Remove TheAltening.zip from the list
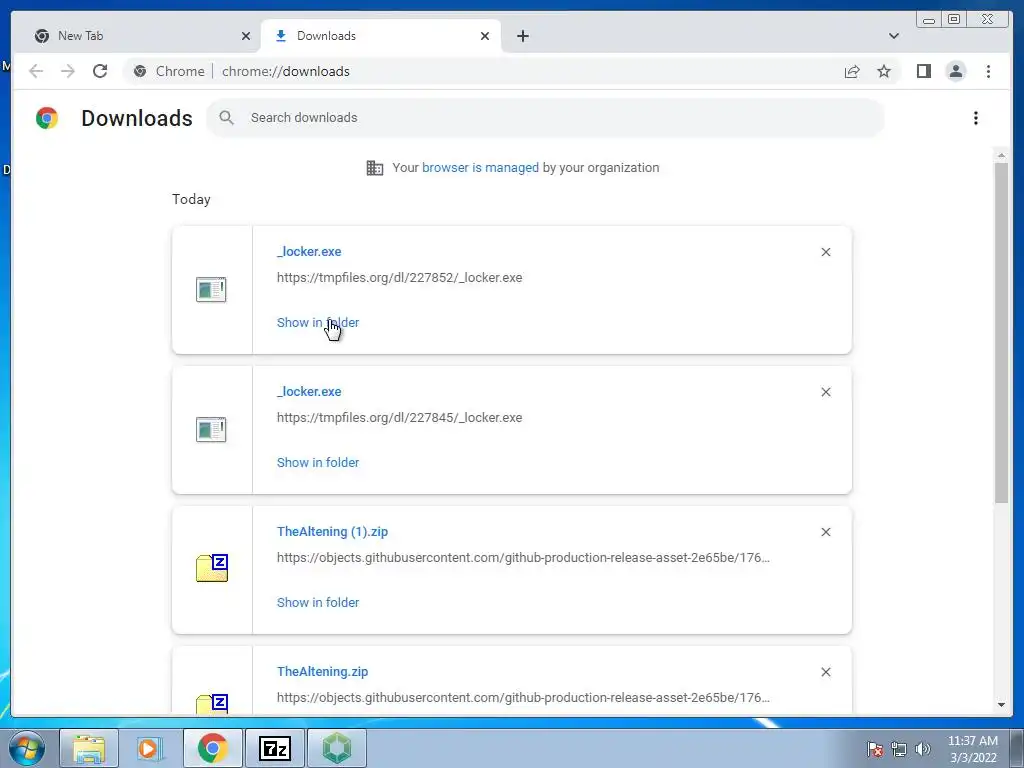1024x768 pixels. point(825,672)
